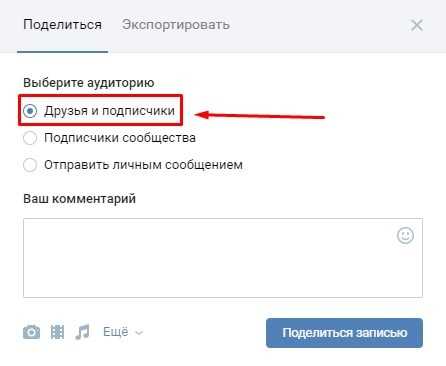446x366 pixels.
Task: Attach a photo with the camera icon
Action: [32, 332]
